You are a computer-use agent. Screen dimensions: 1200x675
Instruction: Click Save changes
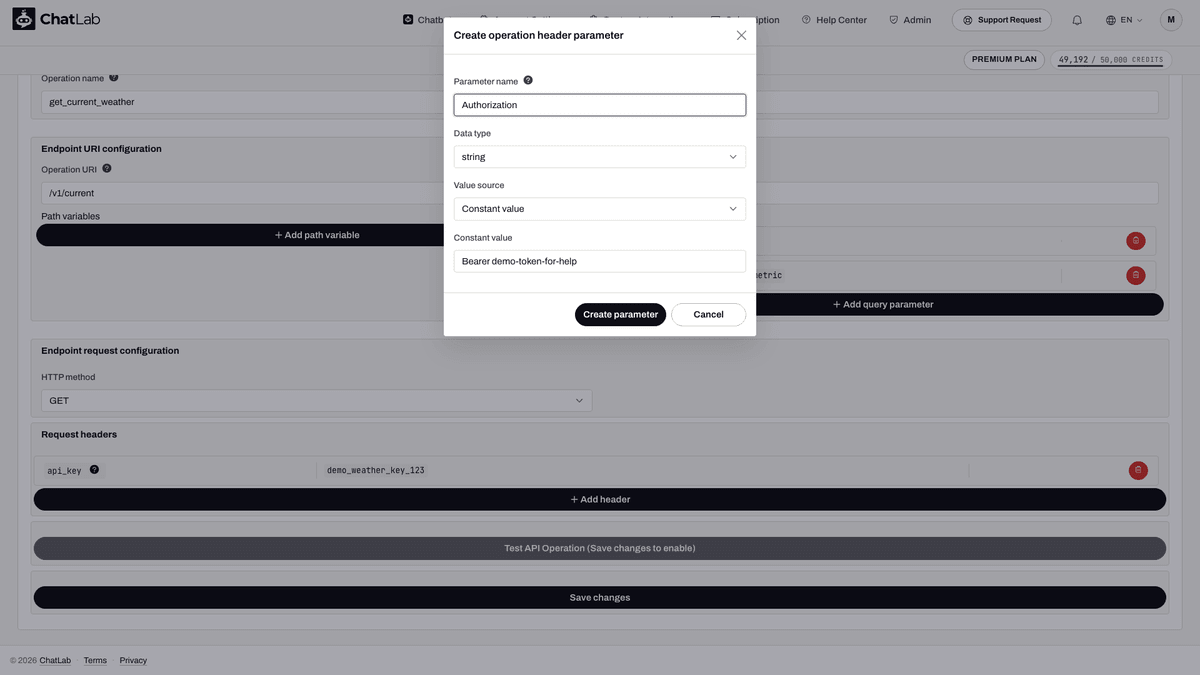pyautogui.click(x=600, y=597)
